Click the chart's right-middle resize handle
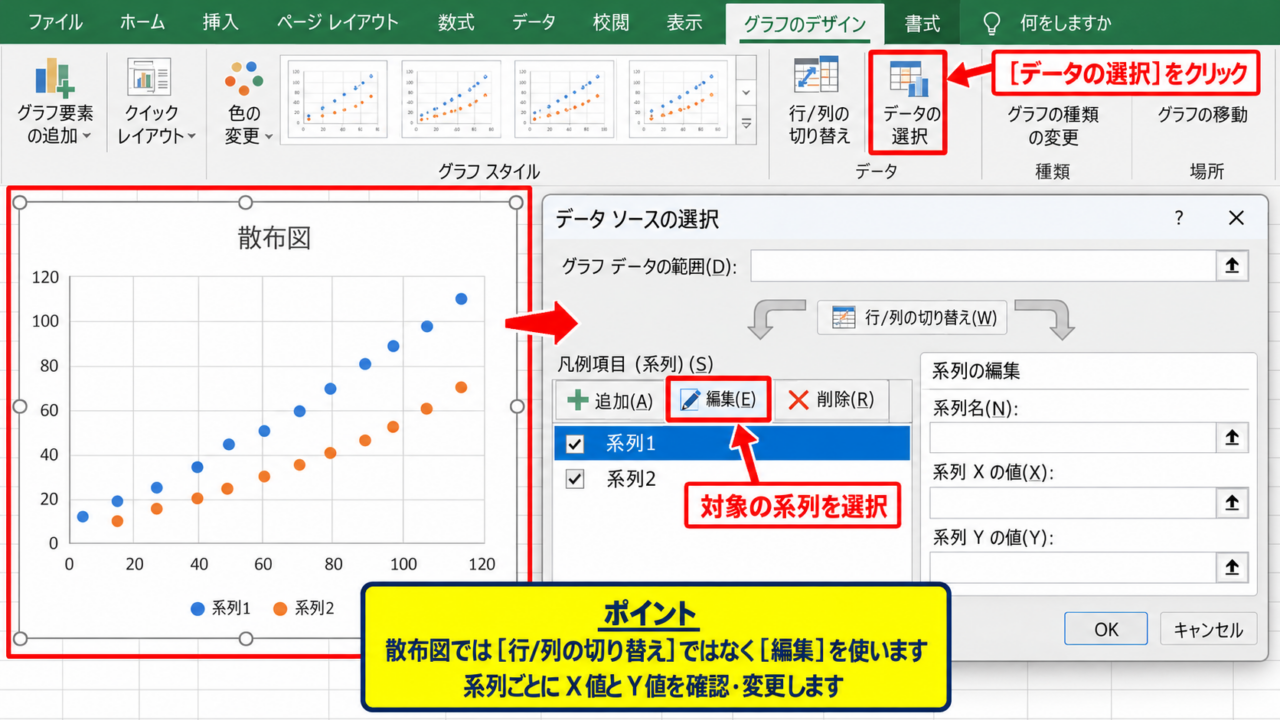 point(517,406)
